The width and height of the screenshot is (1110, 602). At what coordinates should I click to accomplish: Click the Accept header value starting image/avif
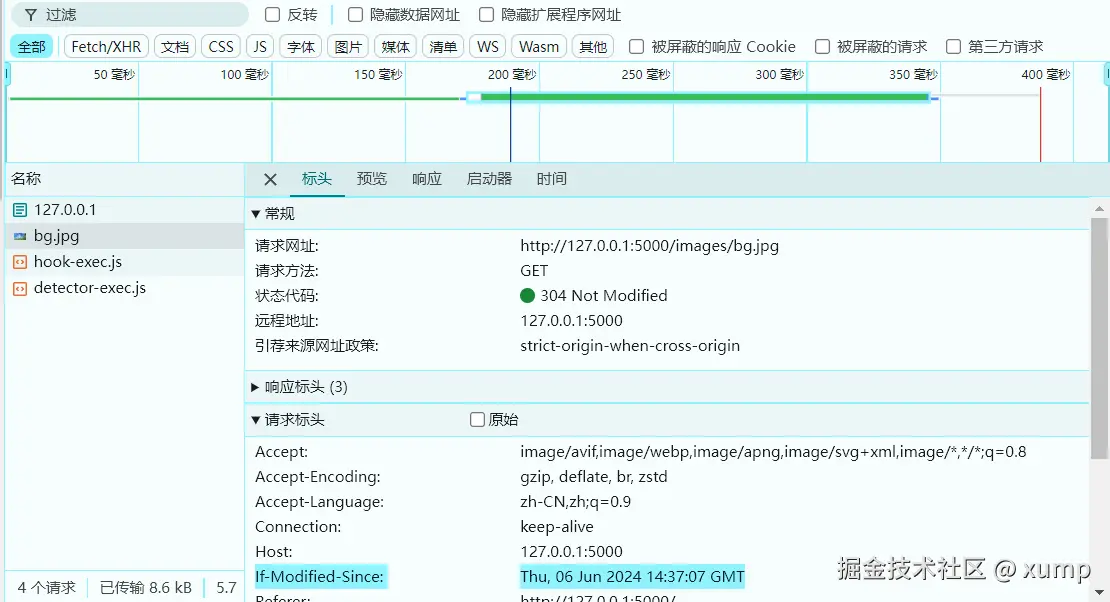[x=773, y=452]
